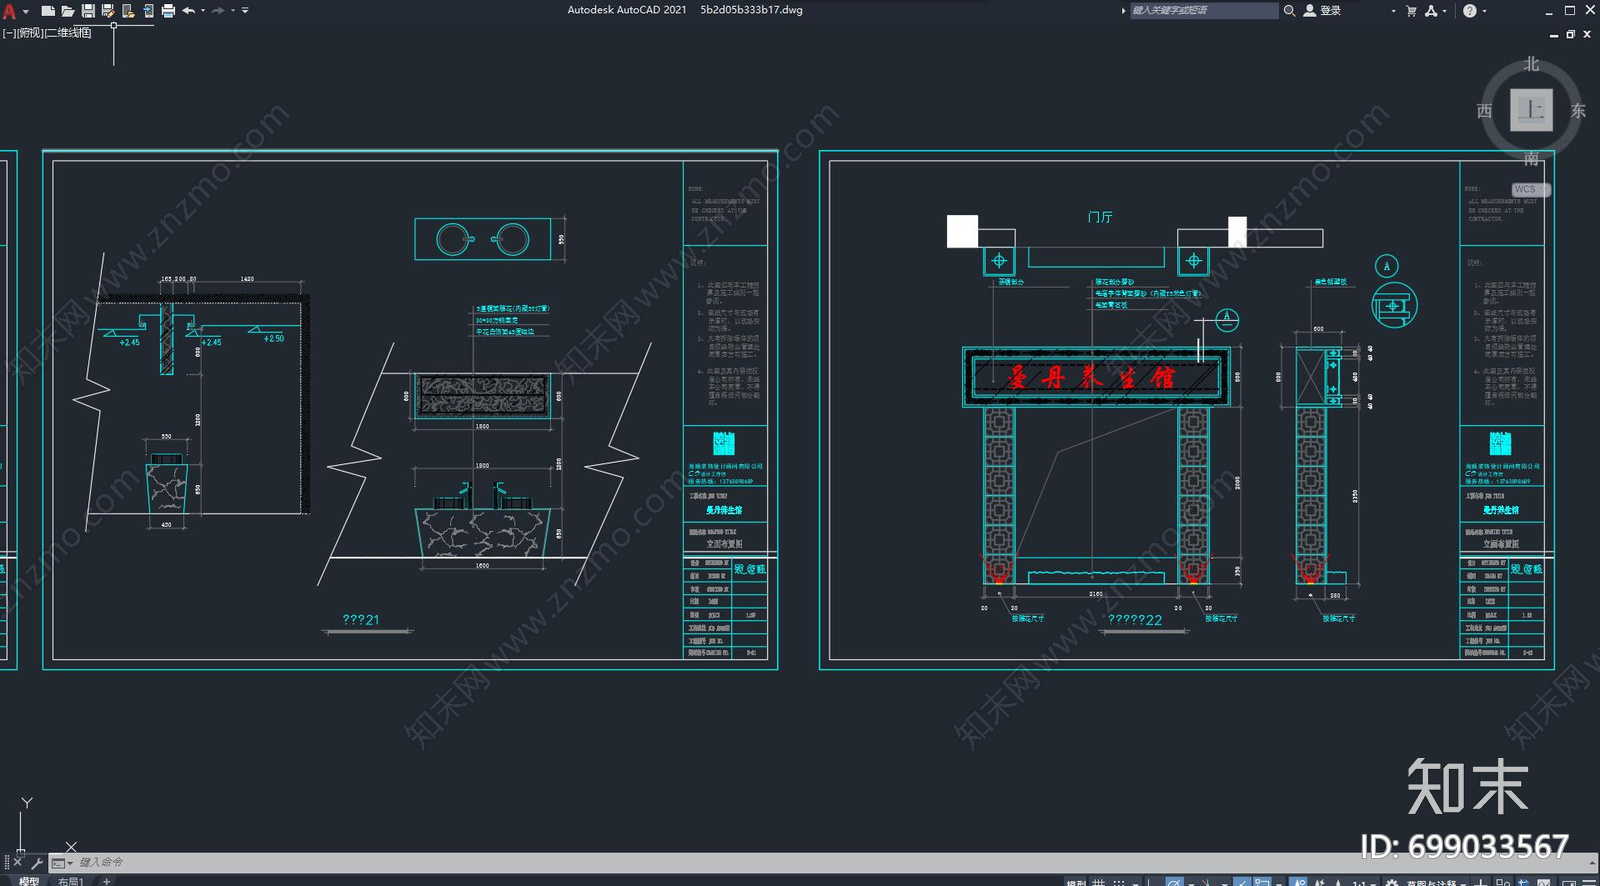Run search with magnifier icon
Screen dimensions: 1600x886
1289,10
